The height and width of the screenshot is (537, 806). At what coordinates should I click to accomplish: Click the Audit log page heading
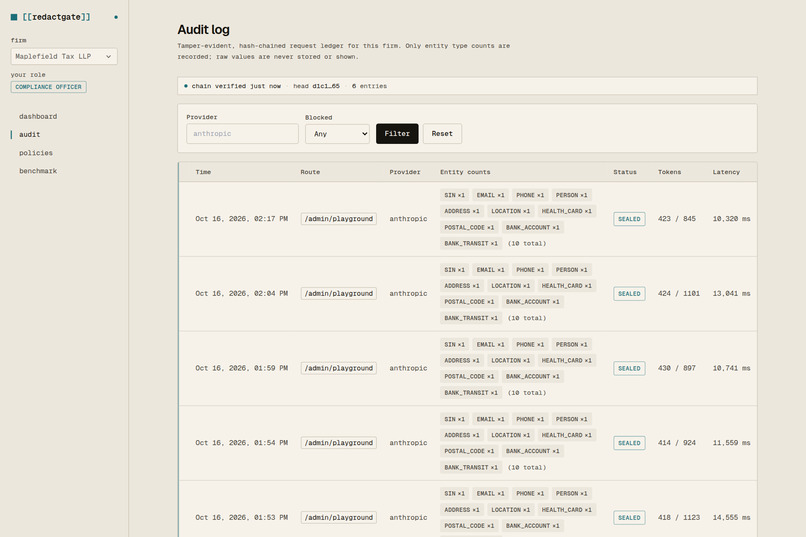pos(204,30)
